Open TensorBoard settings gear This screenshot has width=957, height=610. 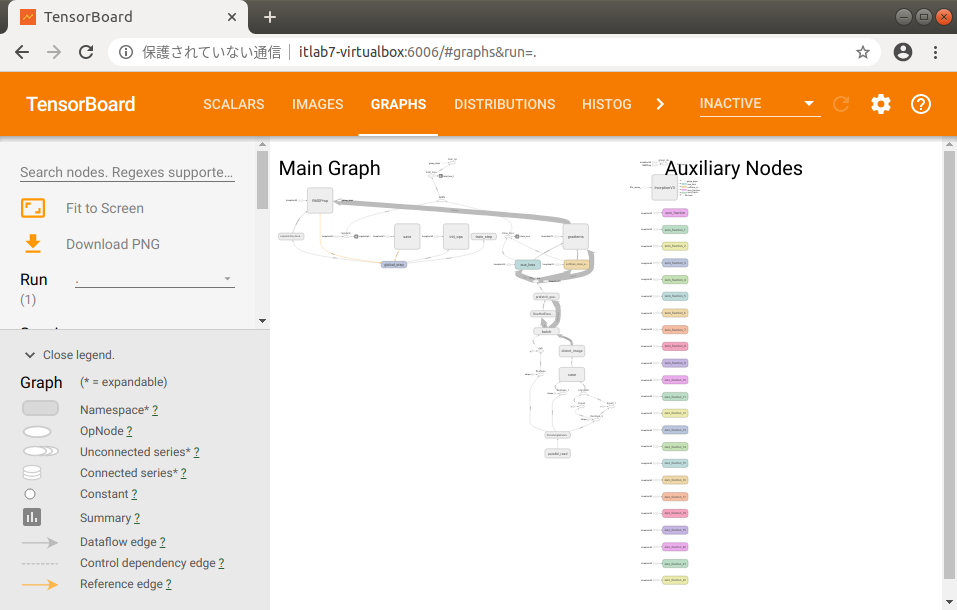coord(881,104)
